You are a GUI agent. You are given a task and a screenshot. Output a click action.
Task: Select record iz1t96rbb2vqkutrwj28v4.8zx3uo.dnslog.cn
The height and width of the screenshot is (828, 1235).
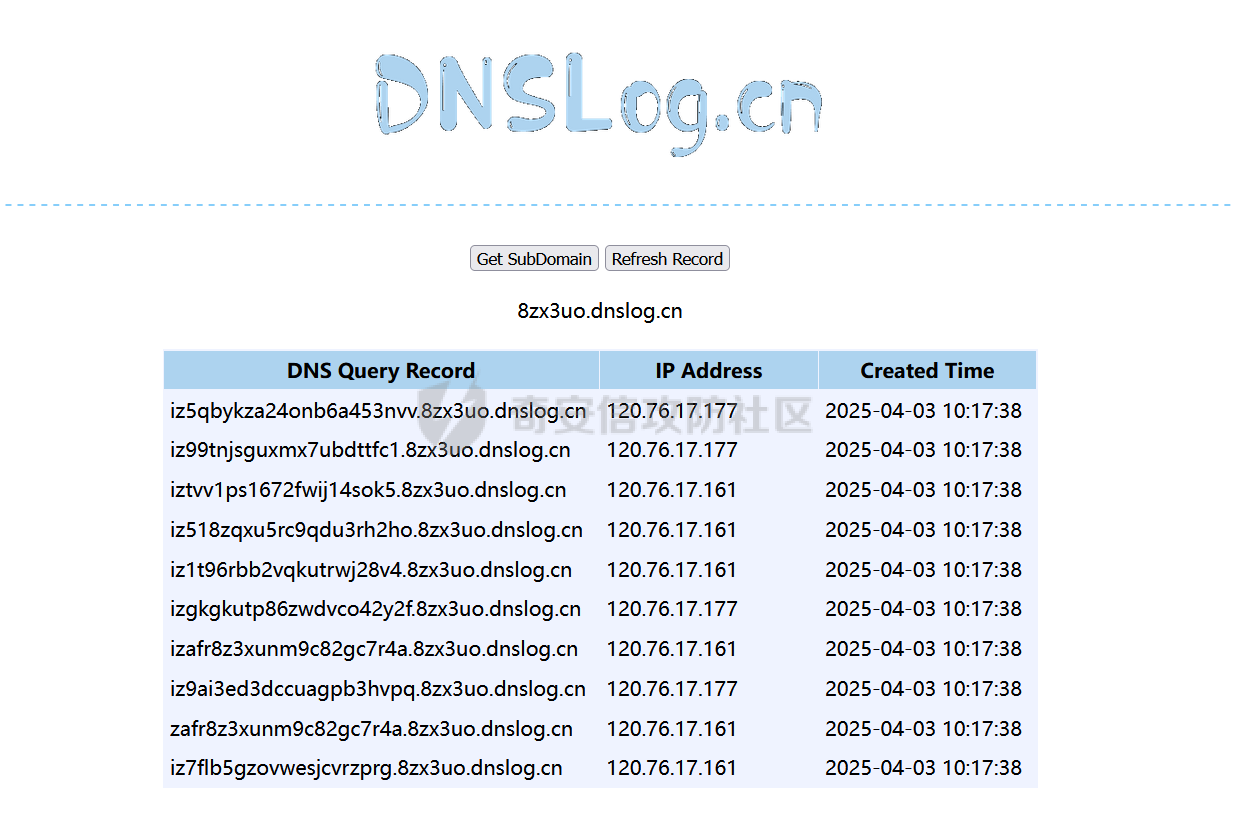click(x=371, y=570)
